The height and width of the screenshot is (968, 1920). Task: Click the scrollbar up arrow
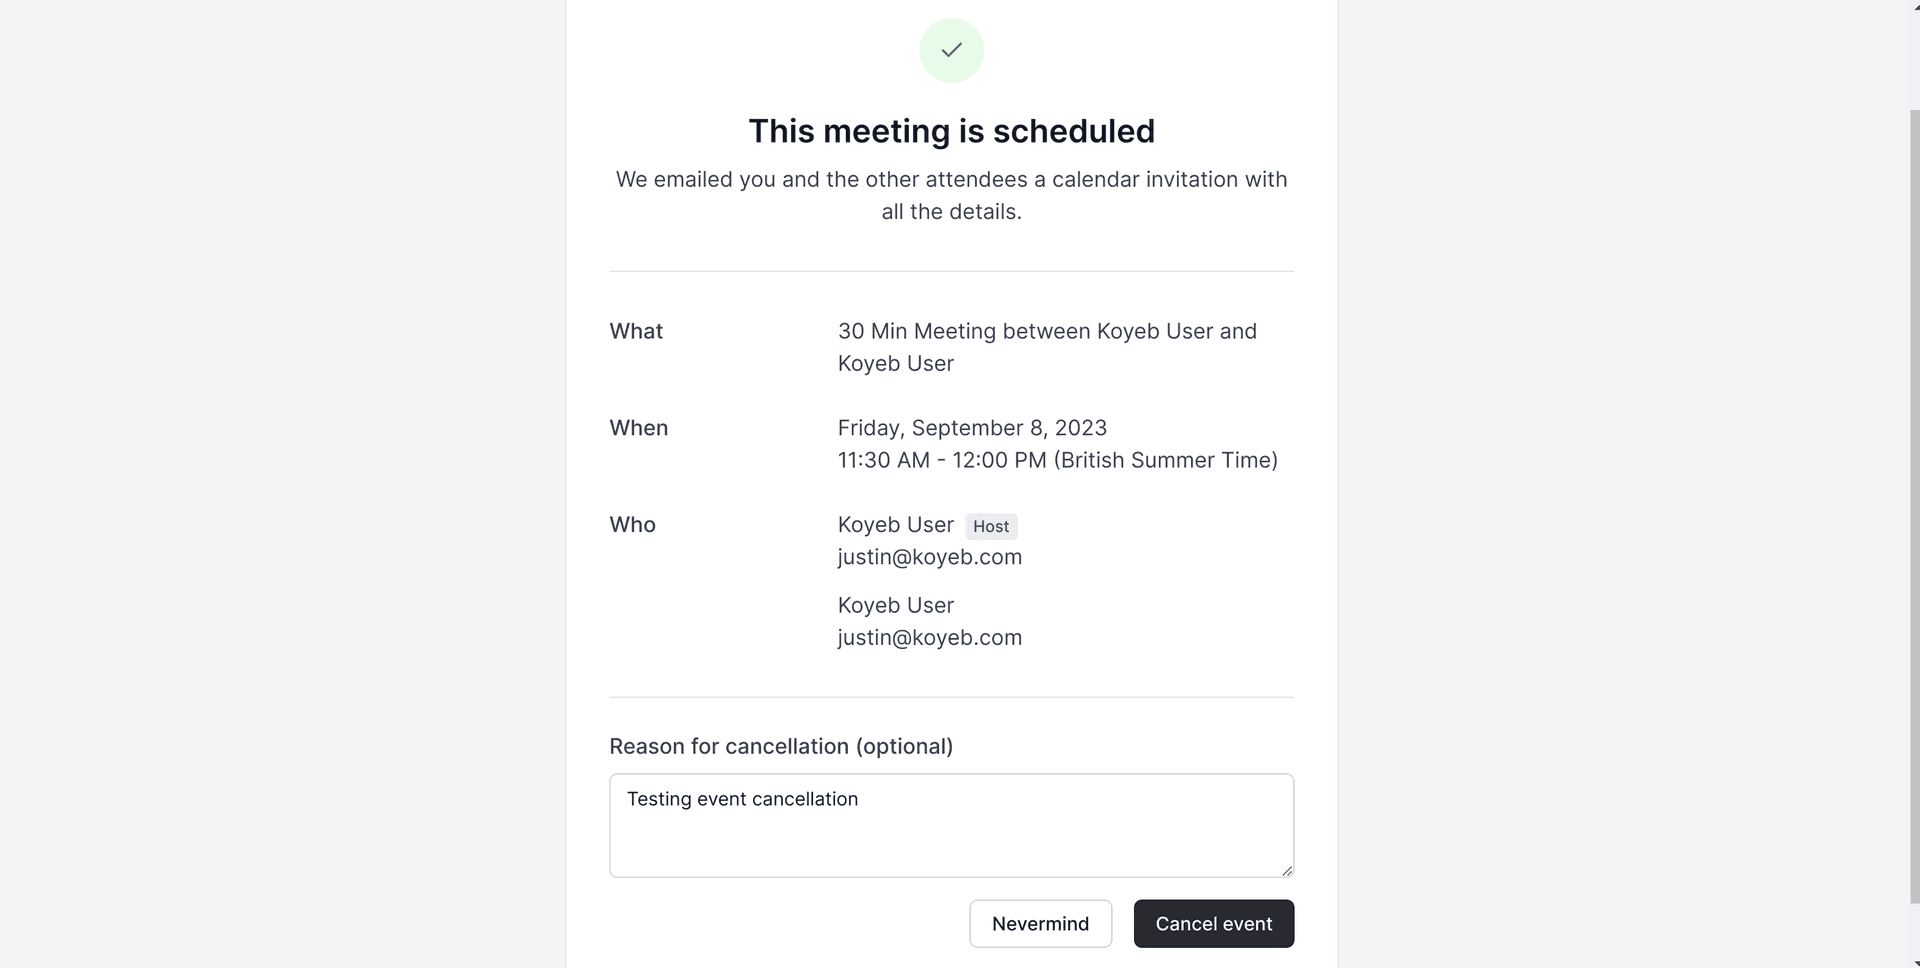(1913, 5)
